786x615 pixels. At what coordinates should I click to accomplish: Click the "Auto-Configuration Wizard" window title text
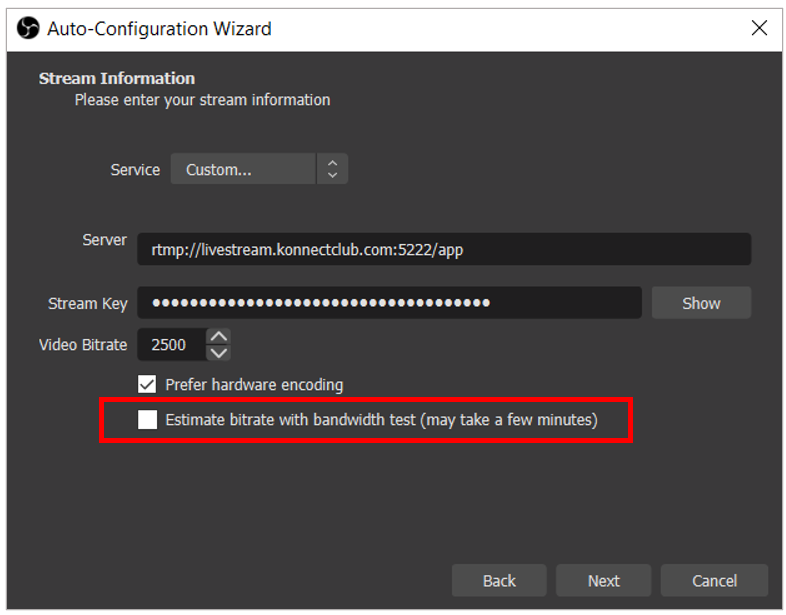[159, 29]
